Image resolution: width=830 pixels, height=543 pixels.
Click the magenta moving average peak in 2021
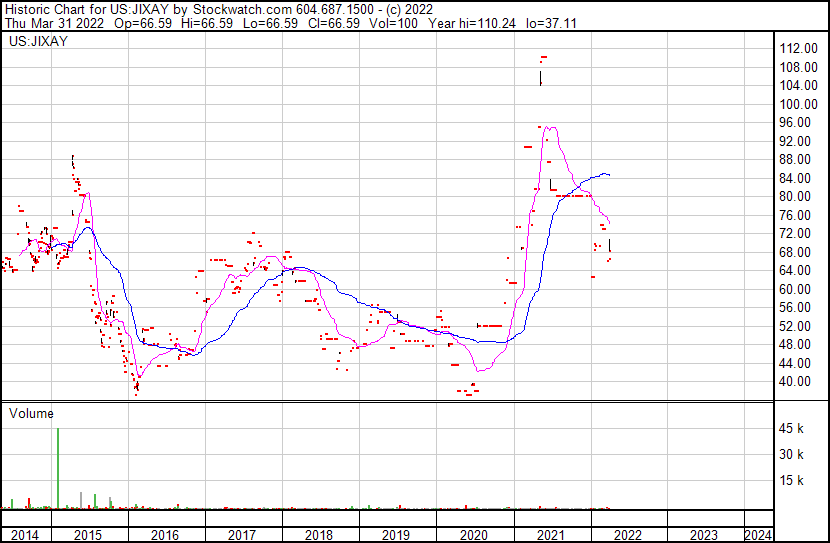point(549,128)
